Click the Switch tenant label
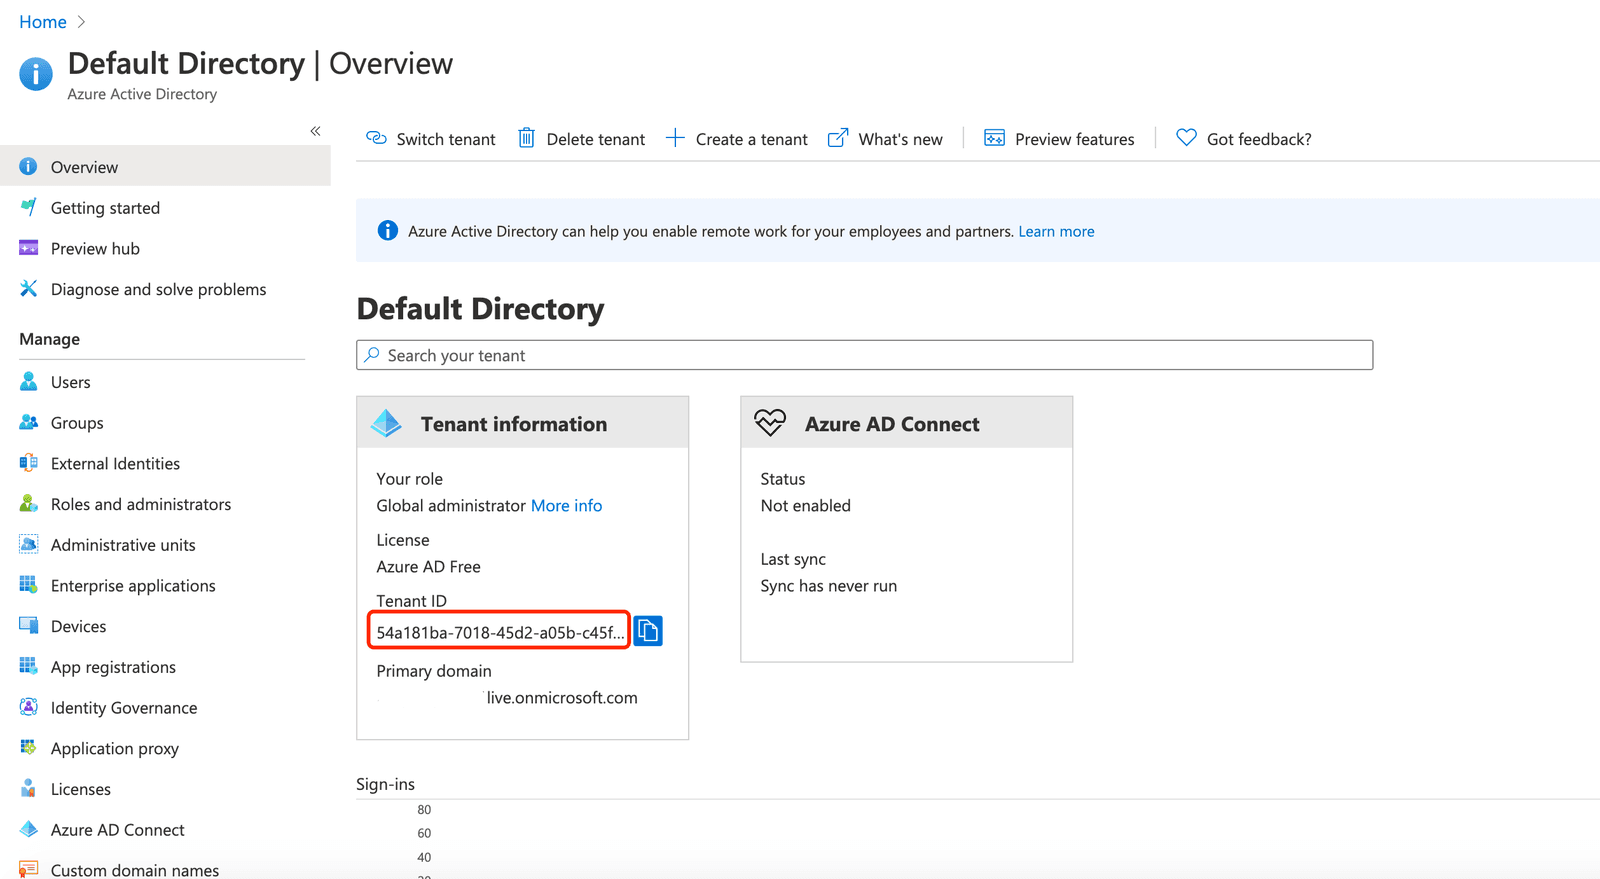The width and height of the screenshot is (1600, 879). tap(446, 139)
